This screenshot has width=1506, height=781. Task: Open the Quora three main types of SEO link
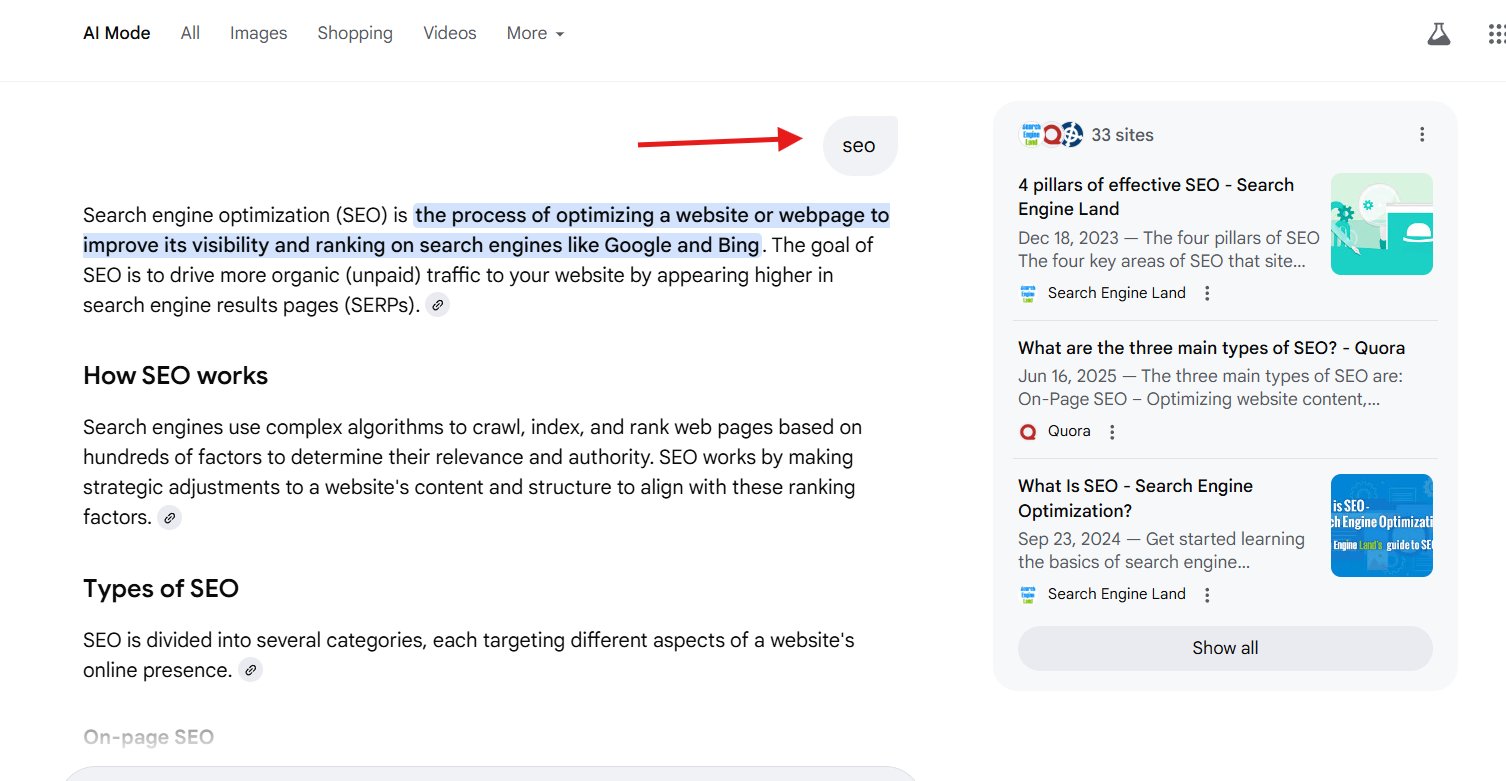point(1211,347)
